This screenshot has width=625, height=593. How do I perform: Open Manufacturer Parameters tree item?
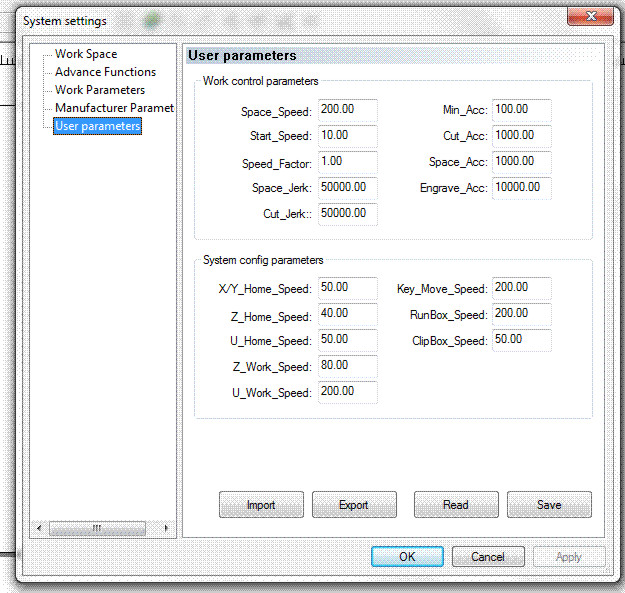click(113, 108)
